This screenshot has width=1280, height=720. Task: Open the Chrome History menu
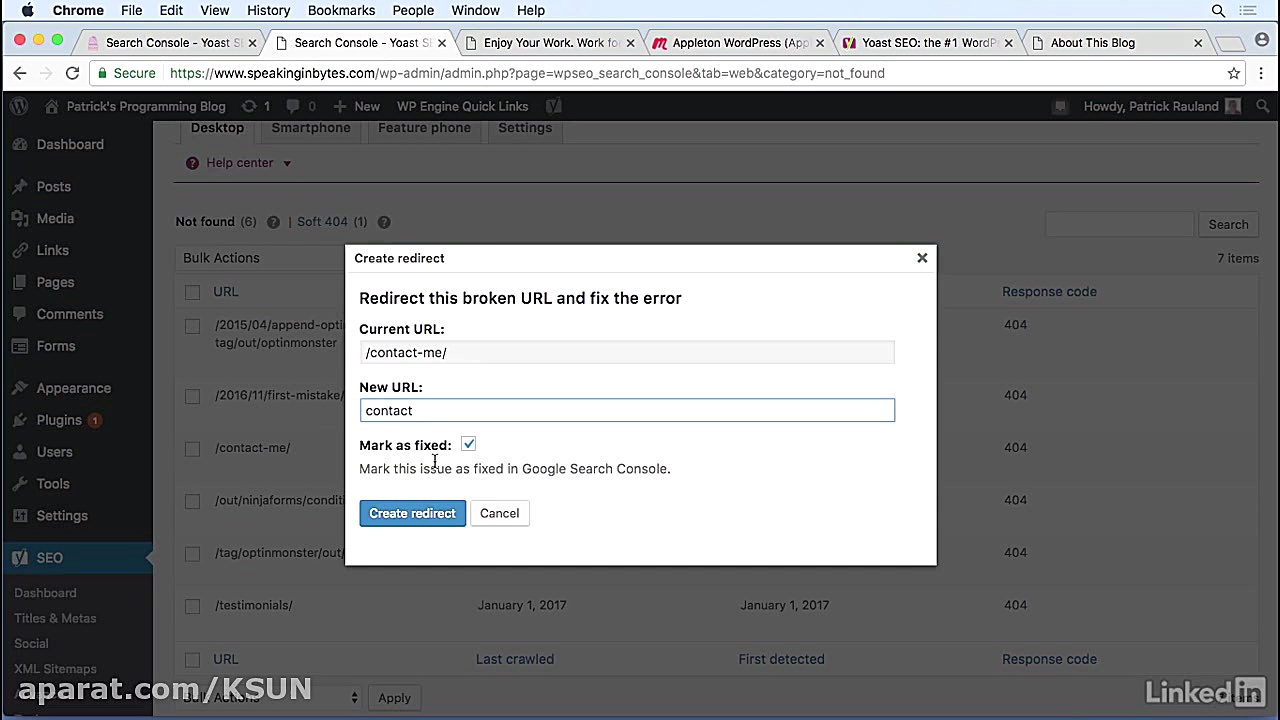coord(268,11)
